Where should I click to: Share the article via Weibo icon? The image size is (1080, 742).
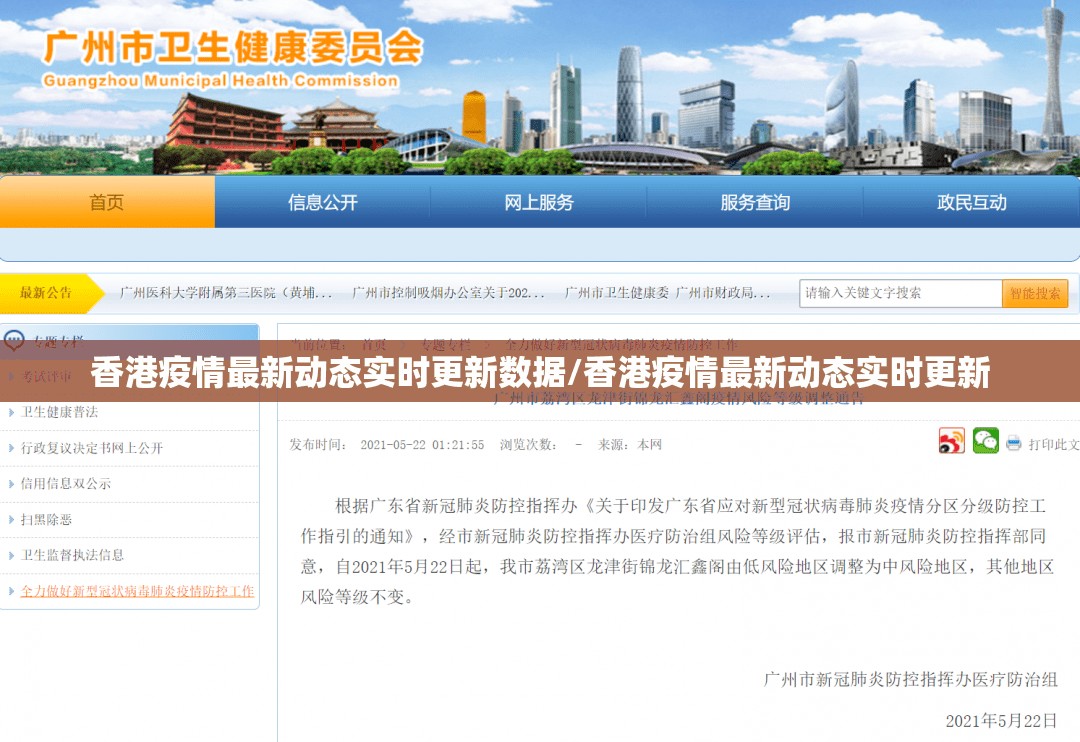pos(951,441)
